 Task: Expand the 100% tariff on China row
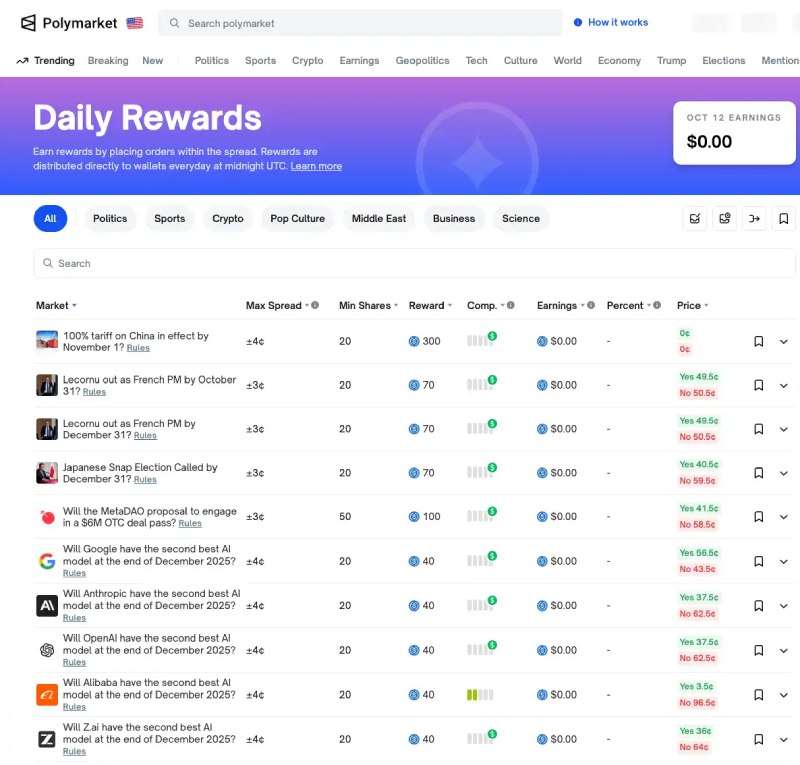784,341
